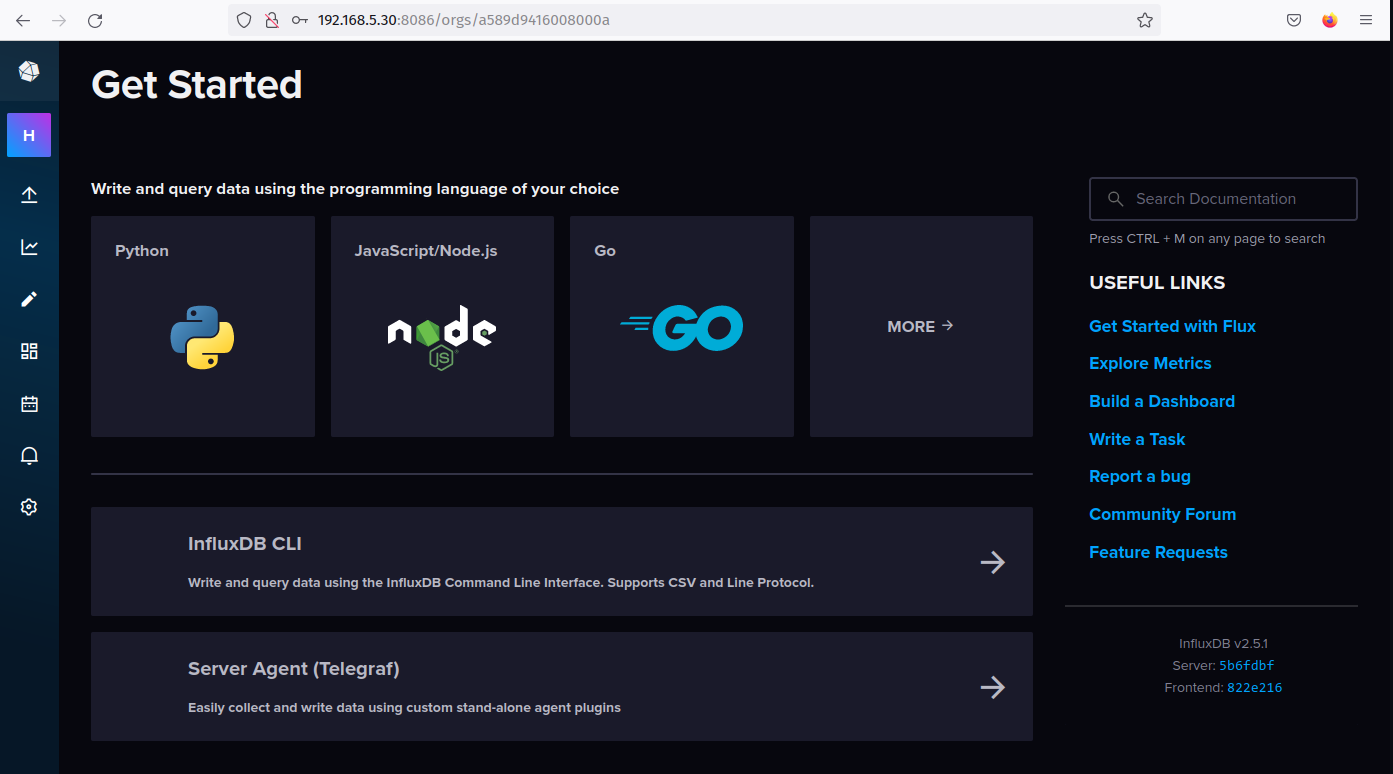Open Tasks calendar icon in sidebar
This screenshot has width=1393, height=774.
click(29, 404)
